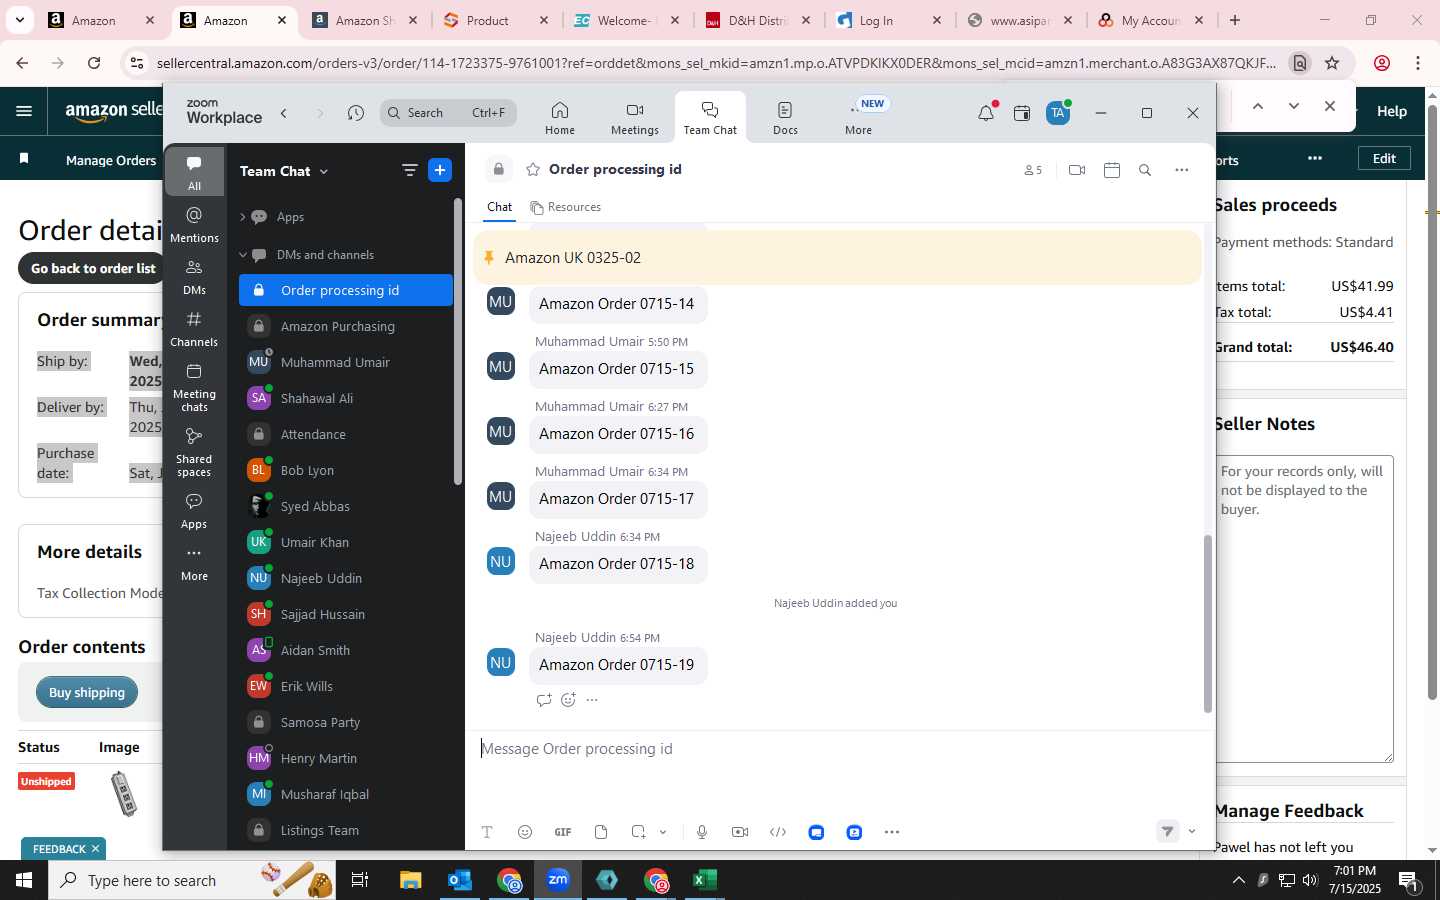Click Buy shipping on Amazon page

(x=87, y=692)
